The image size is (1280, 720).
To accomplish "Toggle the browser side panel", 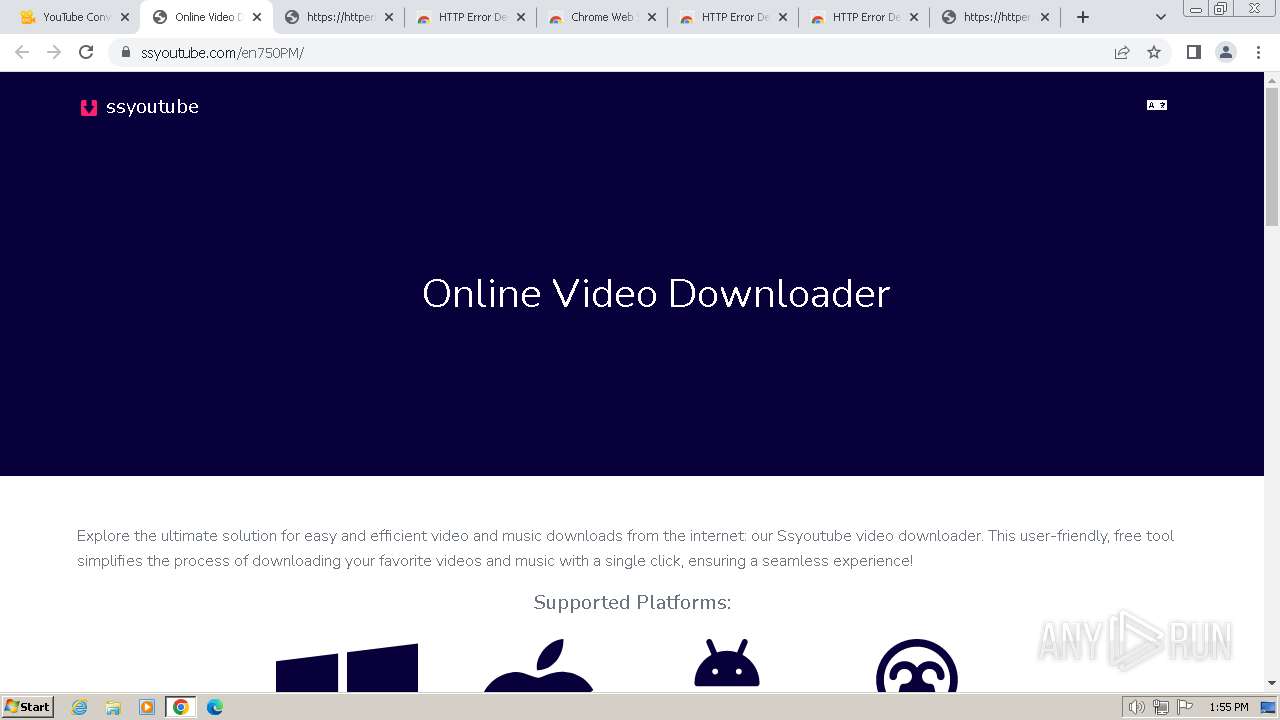I will (x=1194, y=52).
